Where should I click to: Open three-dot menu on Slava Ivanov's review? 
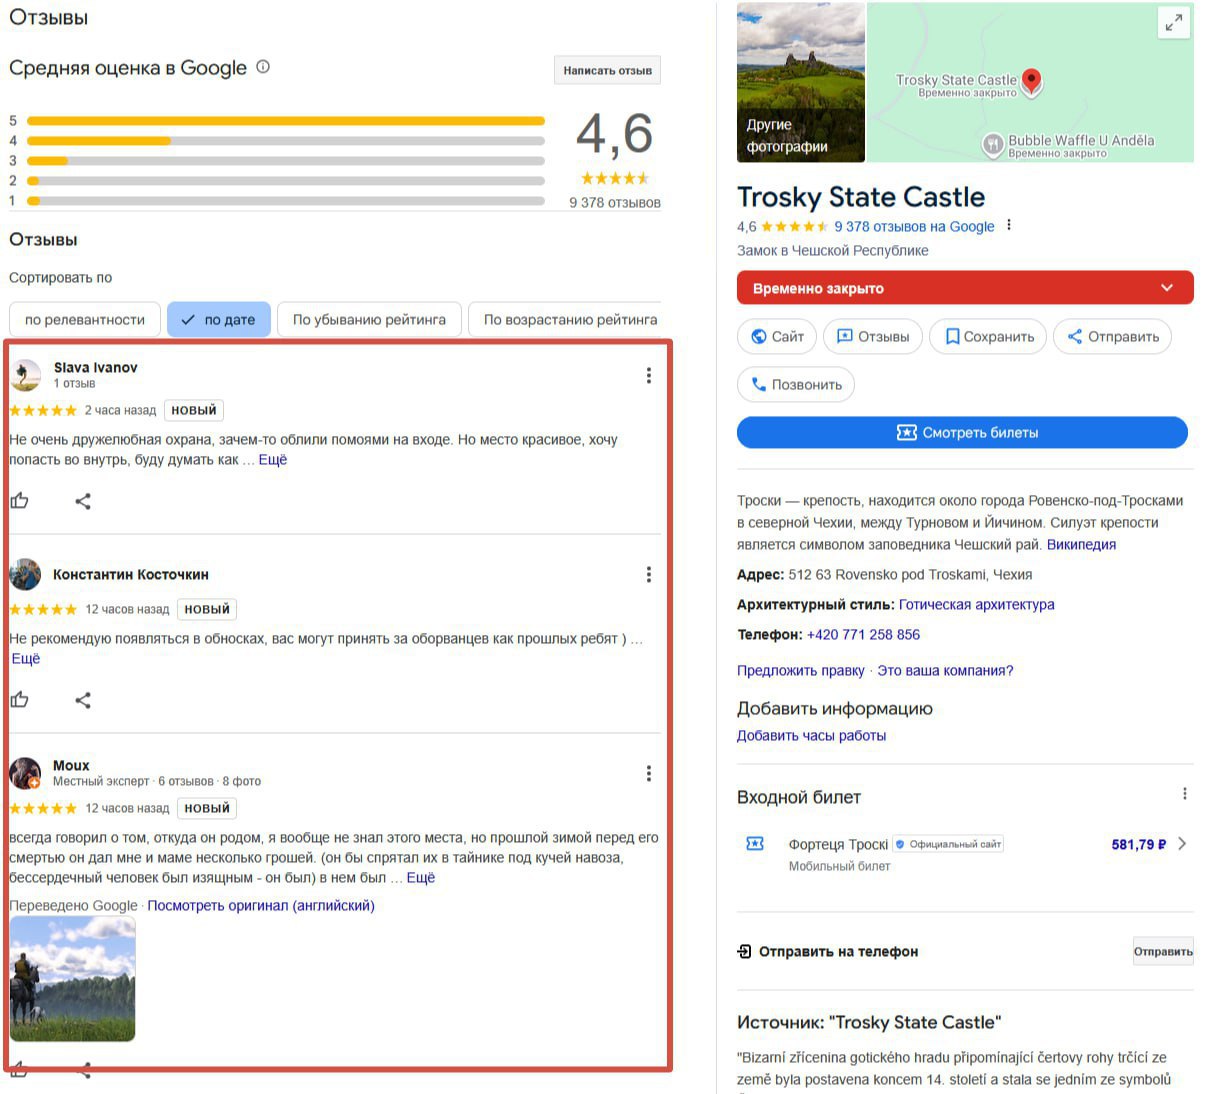(649, 375)
